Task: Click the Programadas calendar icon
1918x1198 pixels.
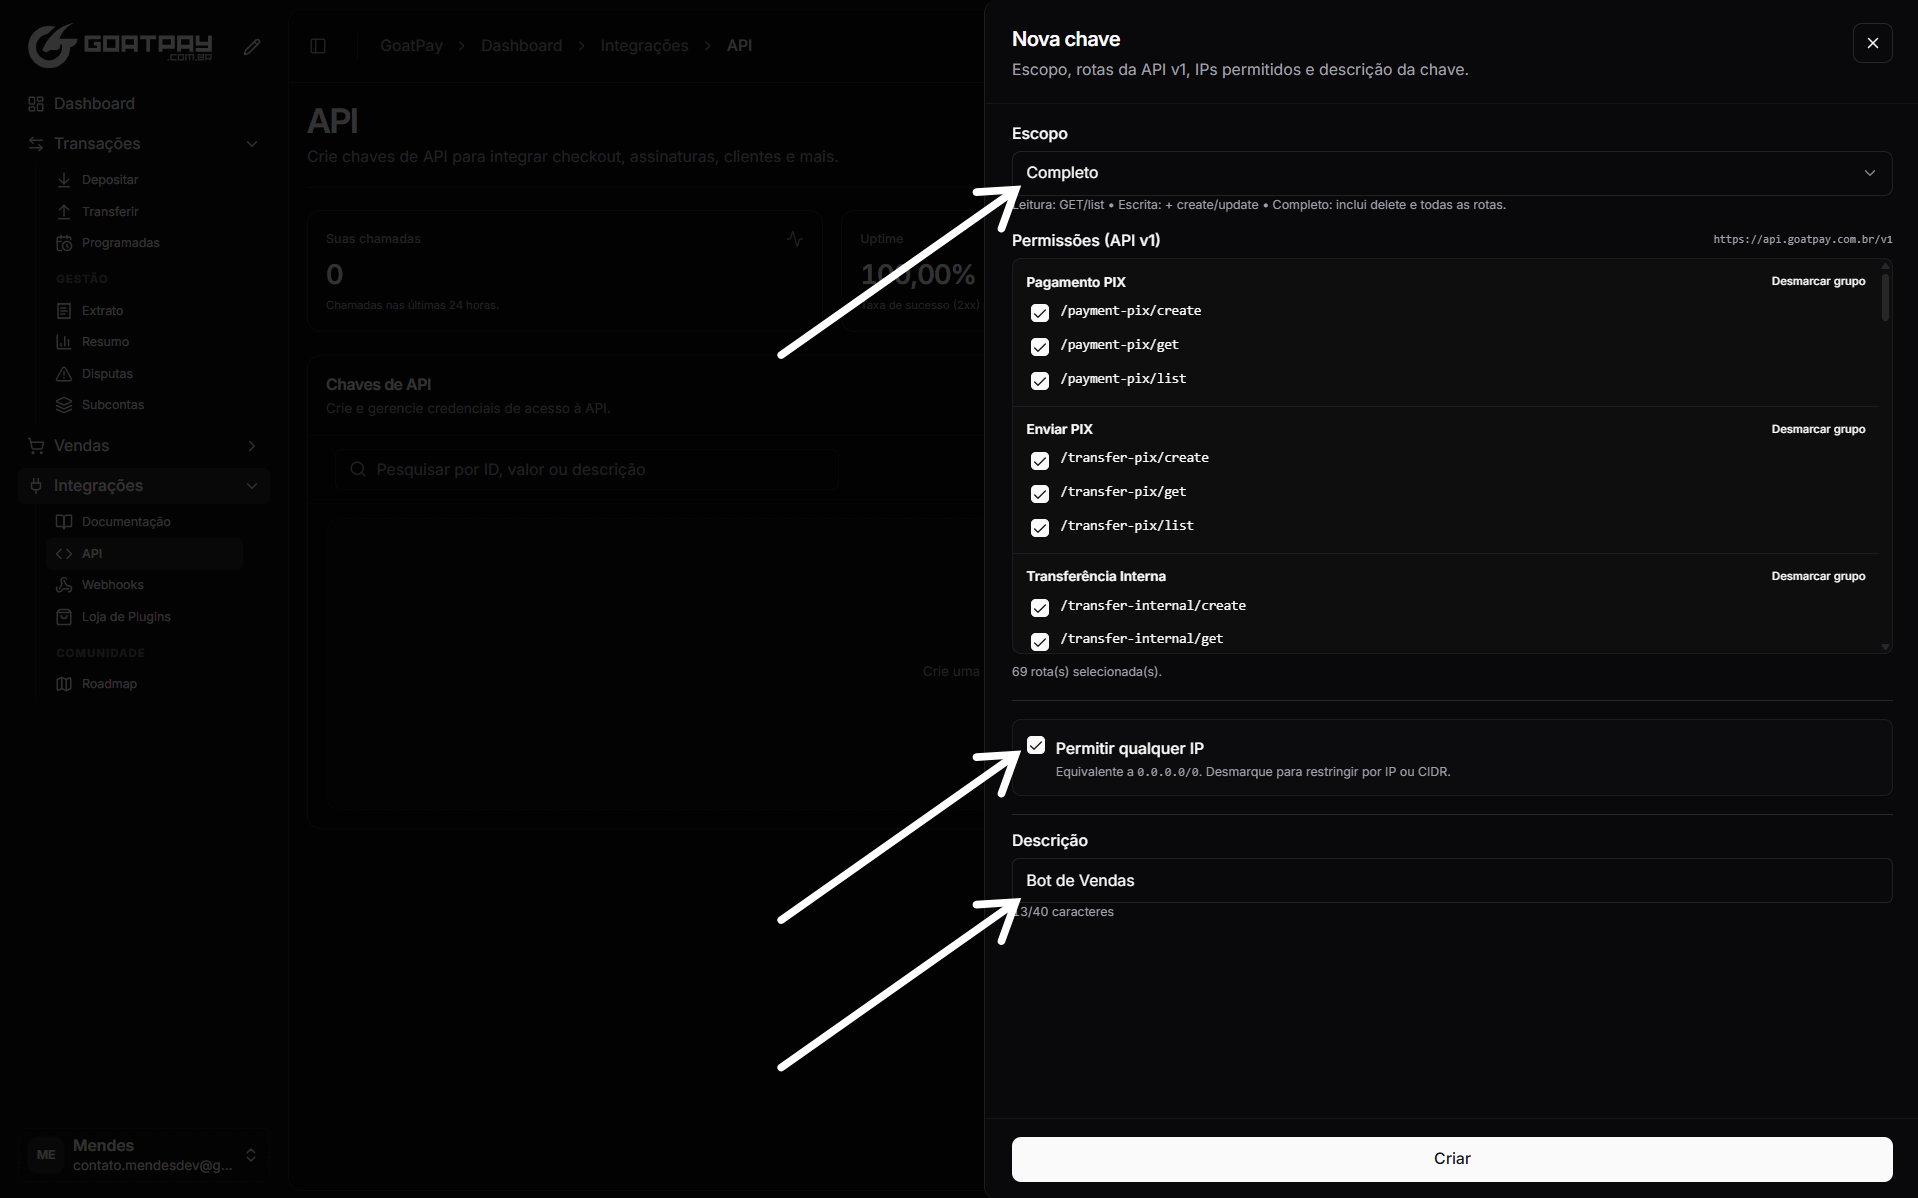Action: (x=64, y=243)
